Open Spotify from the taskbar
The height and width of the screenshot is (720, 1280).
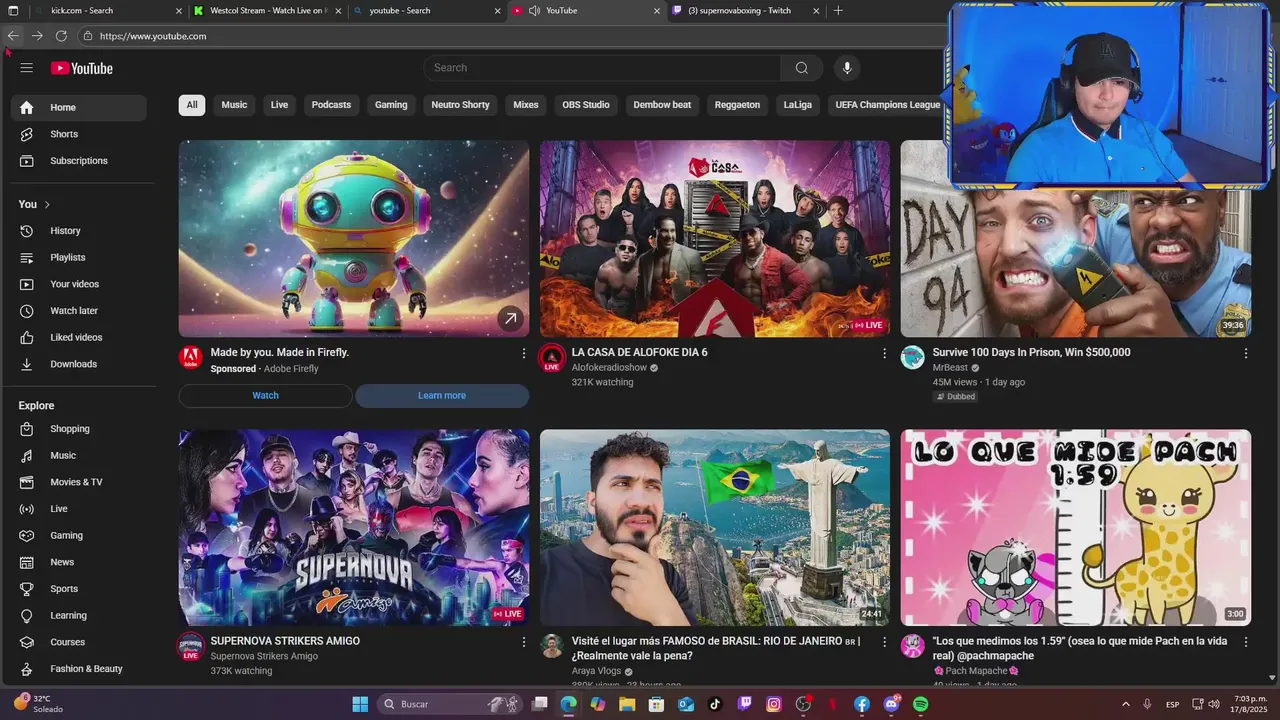[x=920, y=704]
